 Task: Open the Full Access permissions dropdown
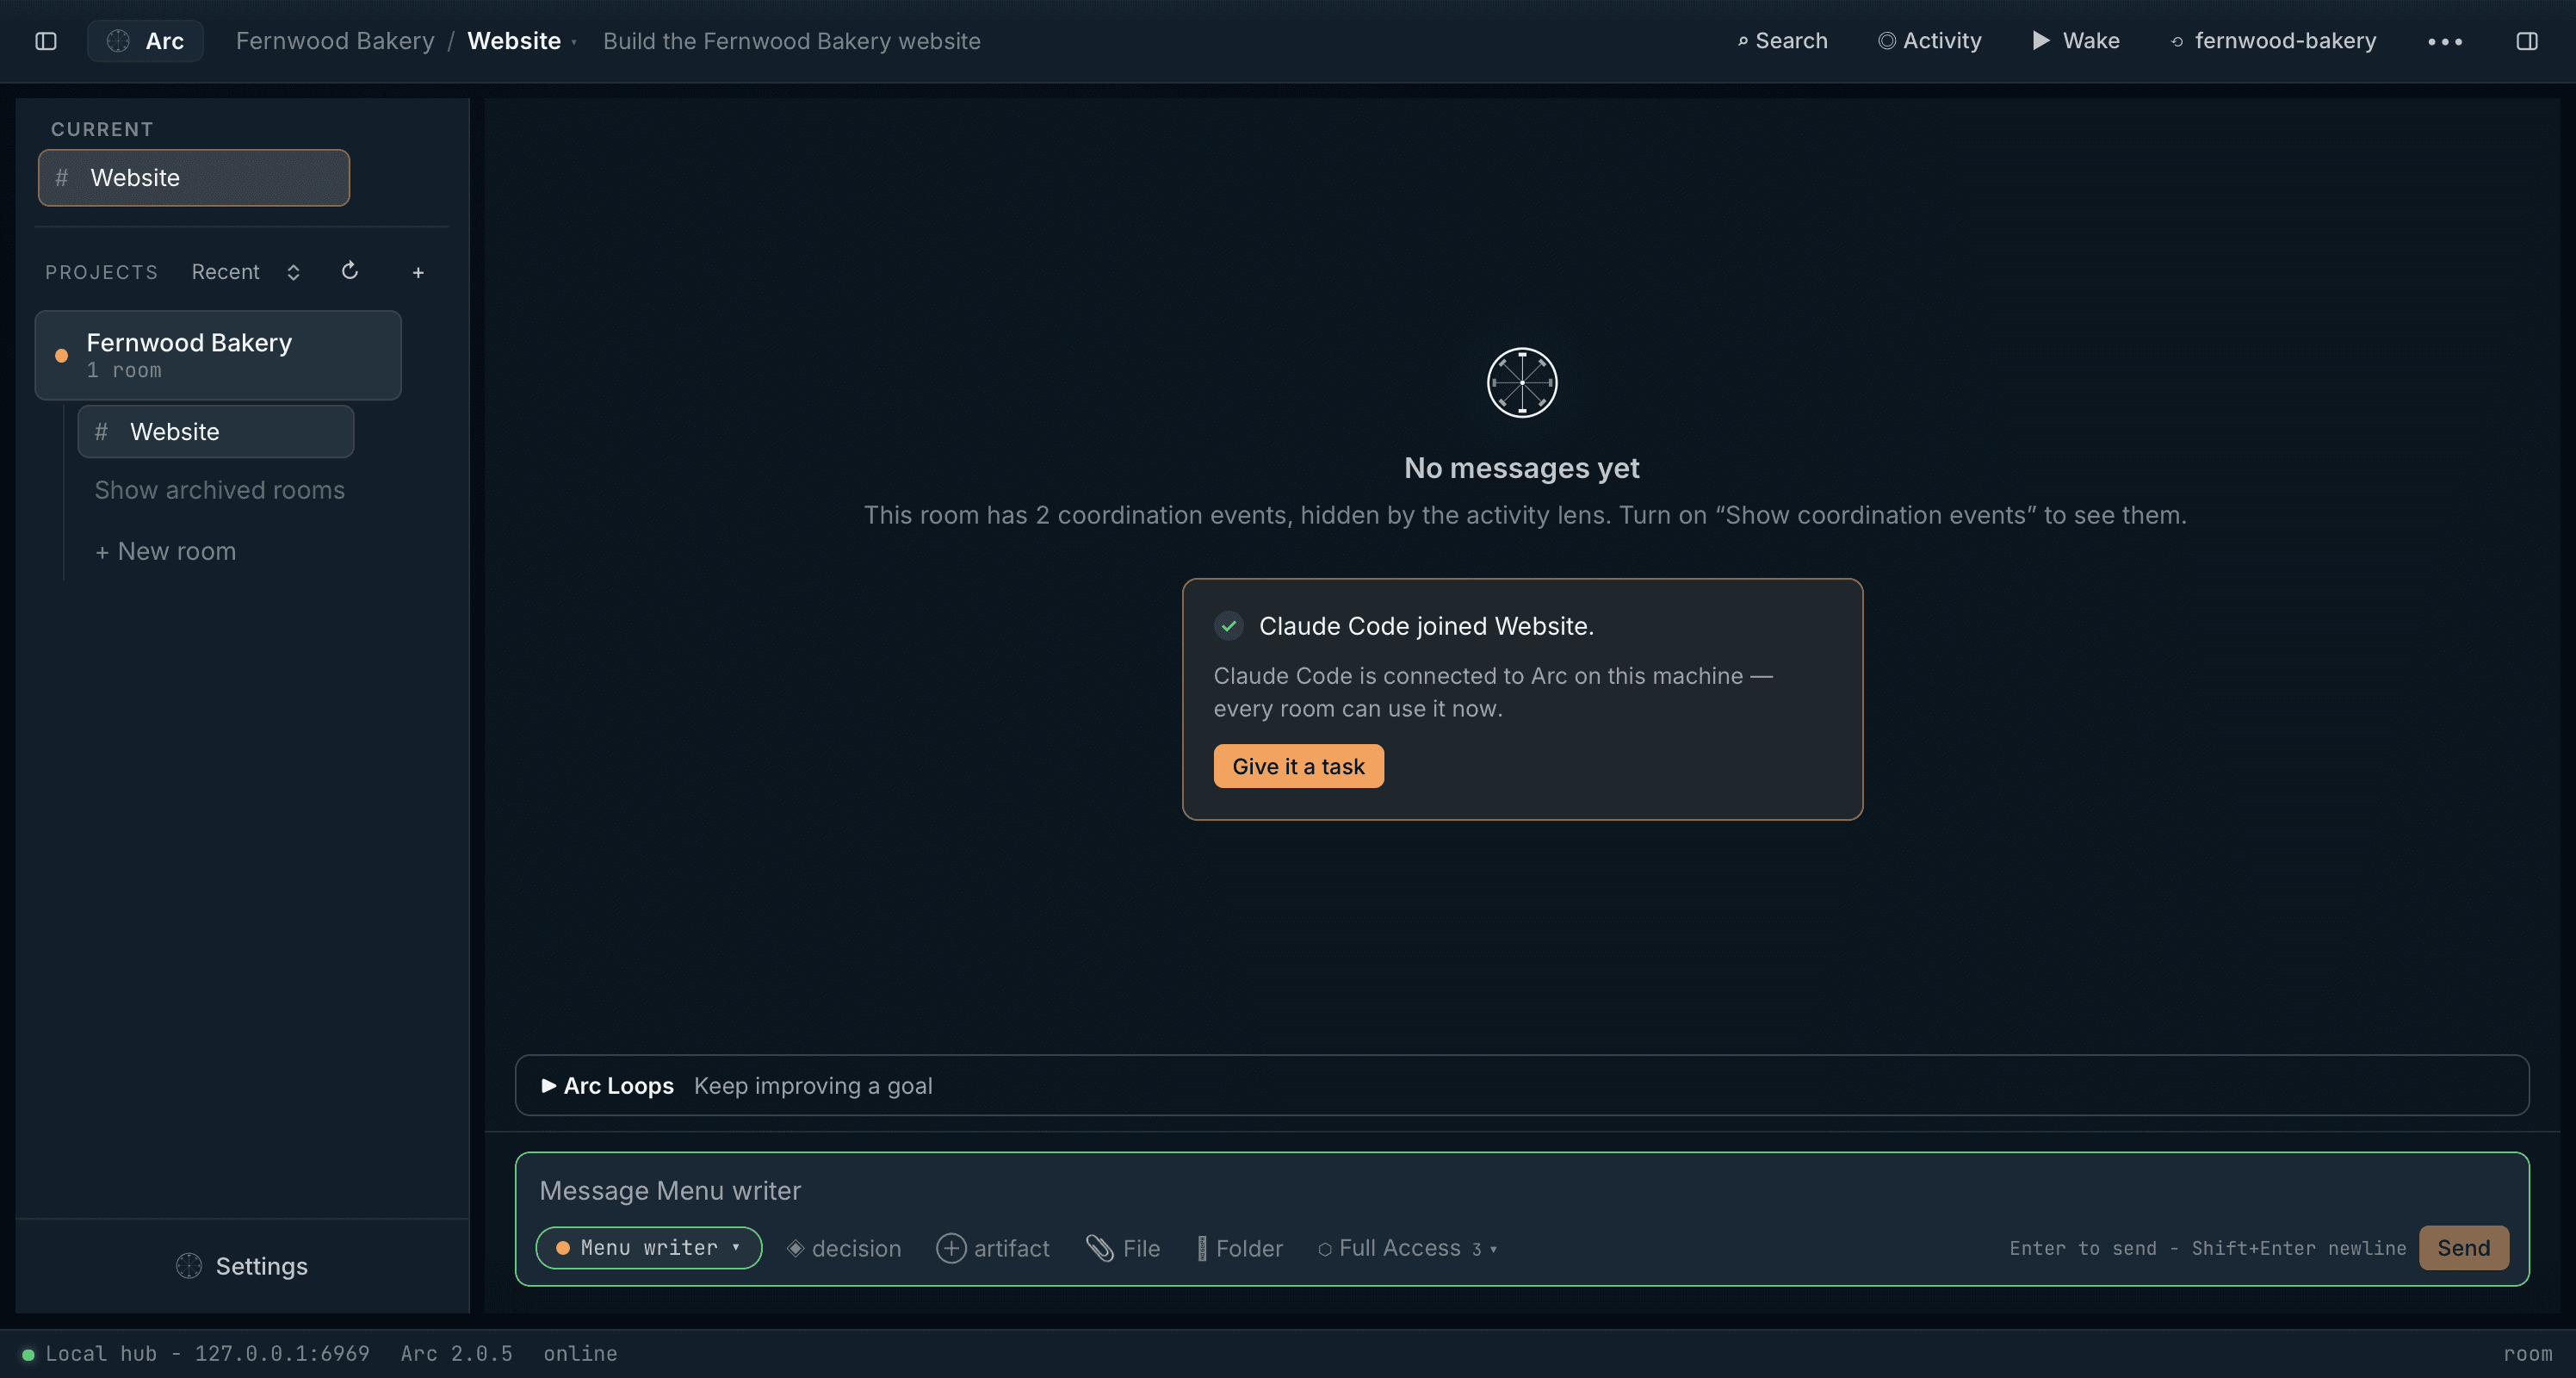(x=1408, y=1248)
